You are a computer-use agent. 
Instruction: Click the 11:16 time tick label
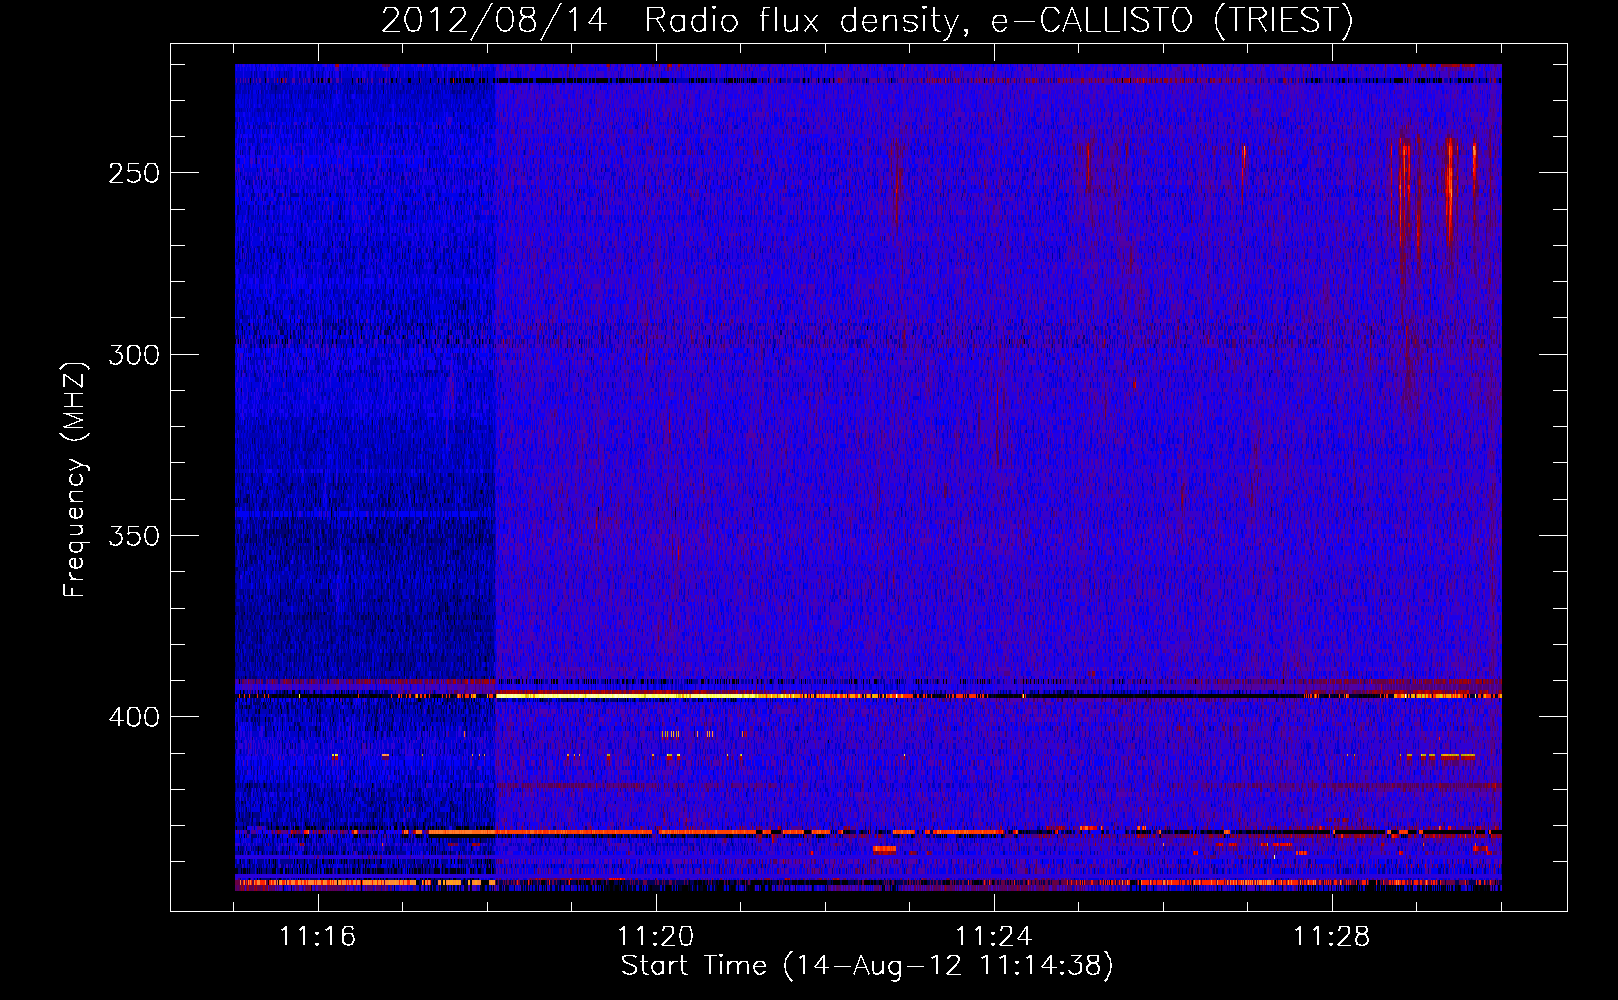(317, 936)
